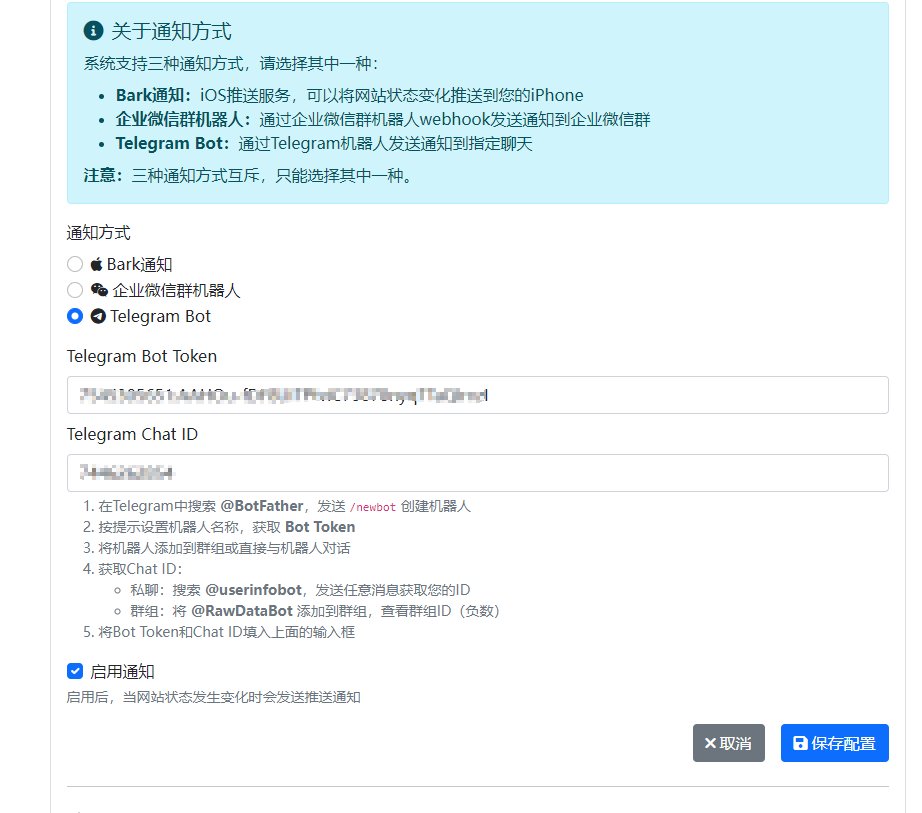Disable the 启用通知 checkbox
Screen dimensions: 922x813
click(75, 672)
